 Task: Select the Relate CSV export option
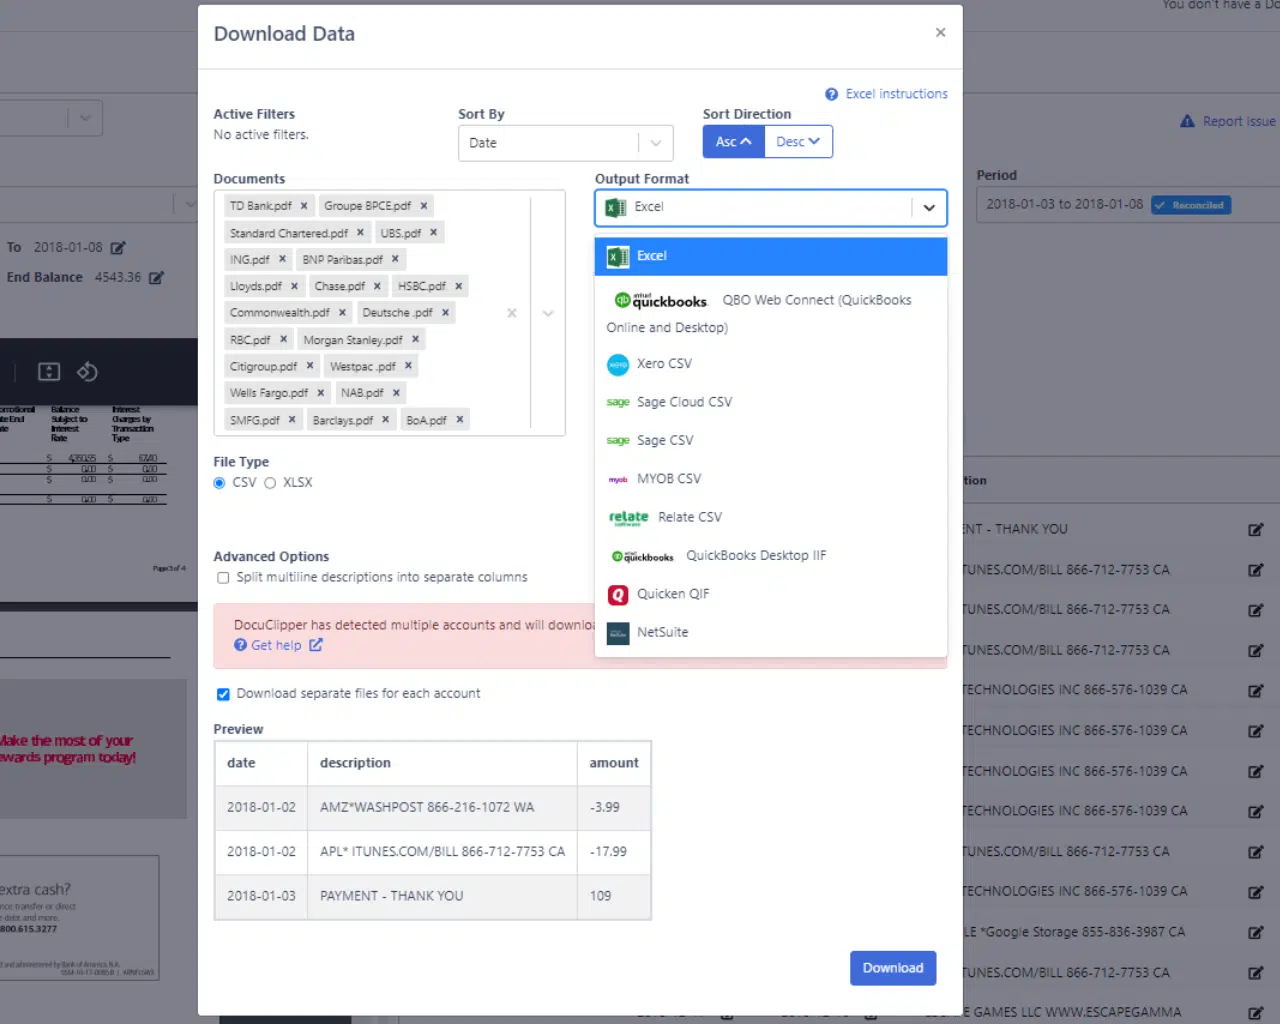(x=690, y=517)
